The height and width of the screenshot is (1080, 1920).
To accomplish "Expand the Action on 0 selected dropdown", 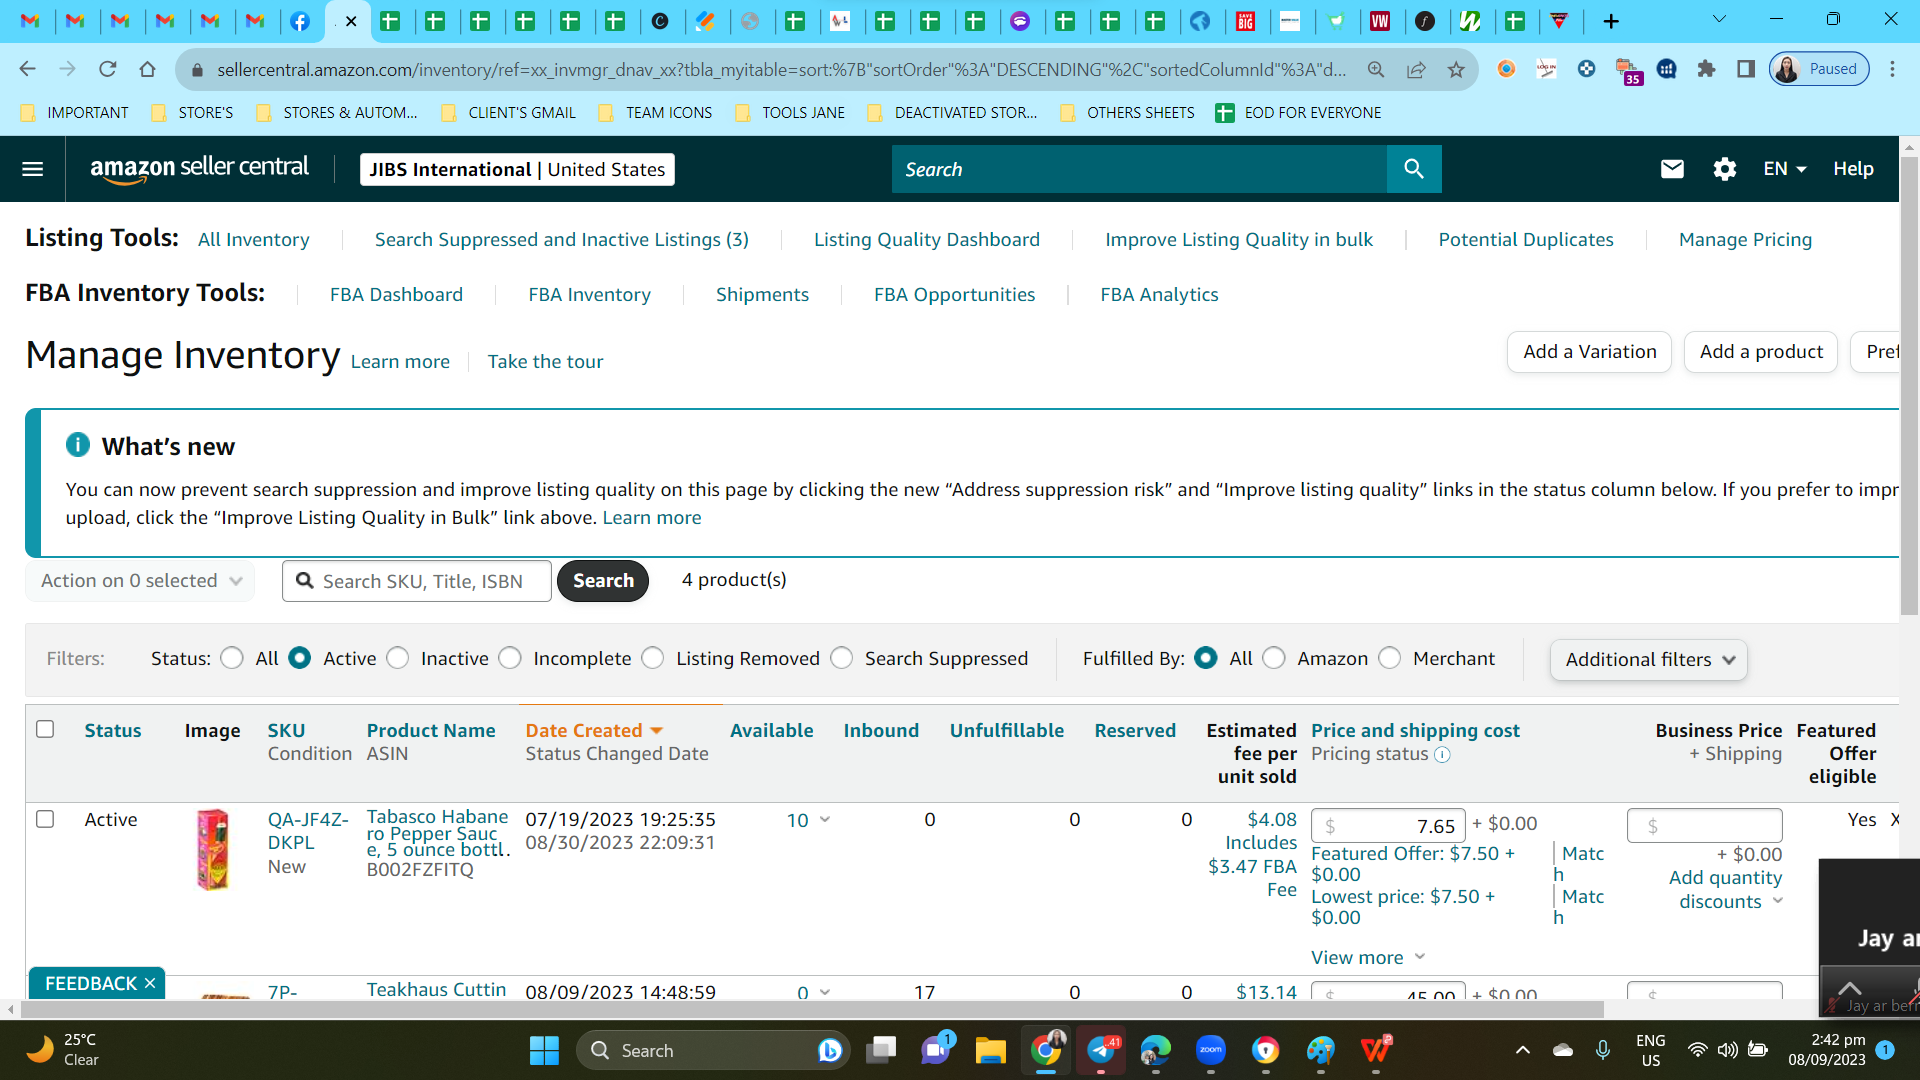I will [140, 581].
